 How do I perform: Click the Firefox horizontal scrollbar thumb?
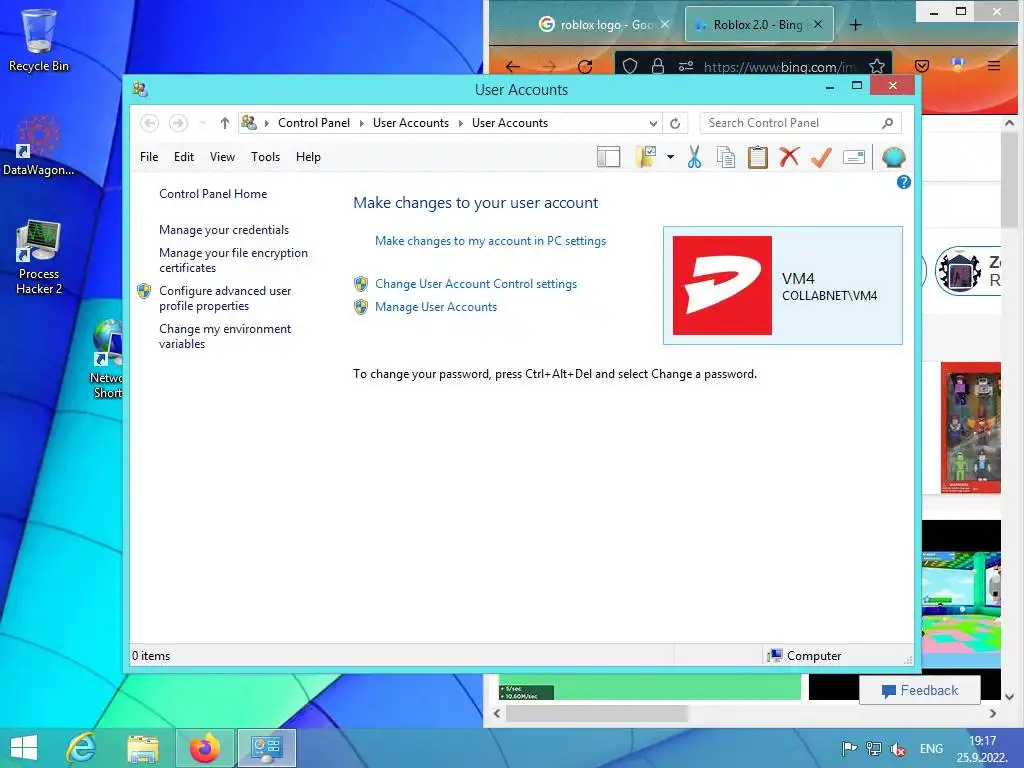(x=597, y=713)
